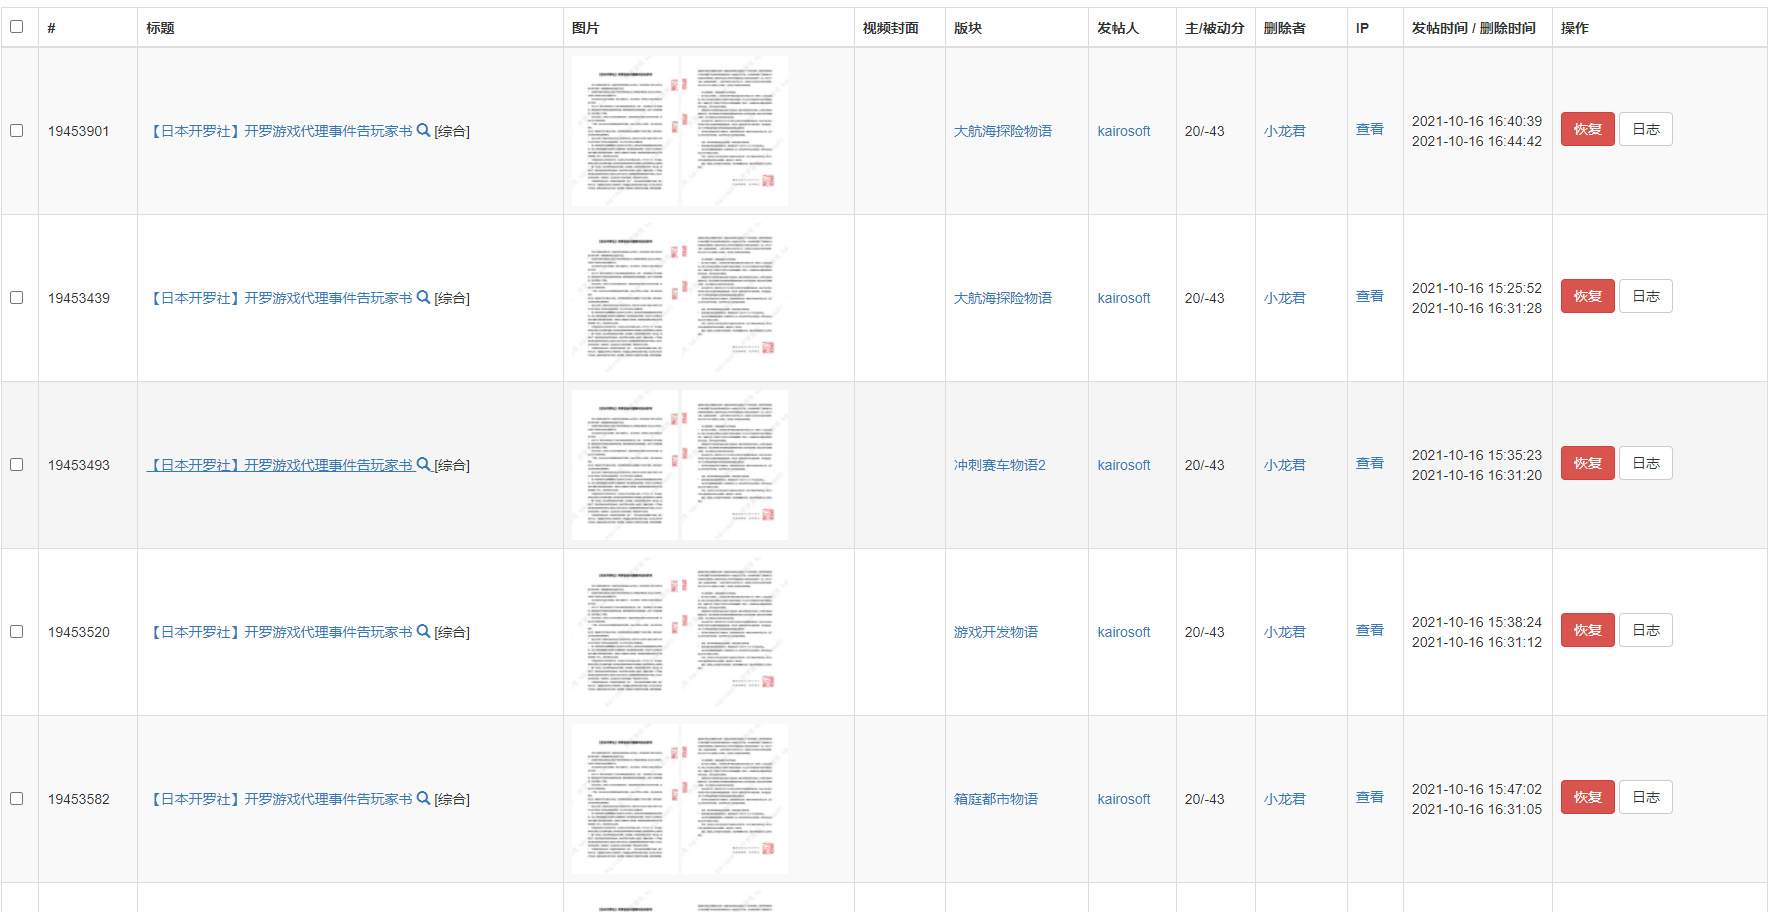Restore post 19453439 with 恢复 button

click(x=1588, y=296)
